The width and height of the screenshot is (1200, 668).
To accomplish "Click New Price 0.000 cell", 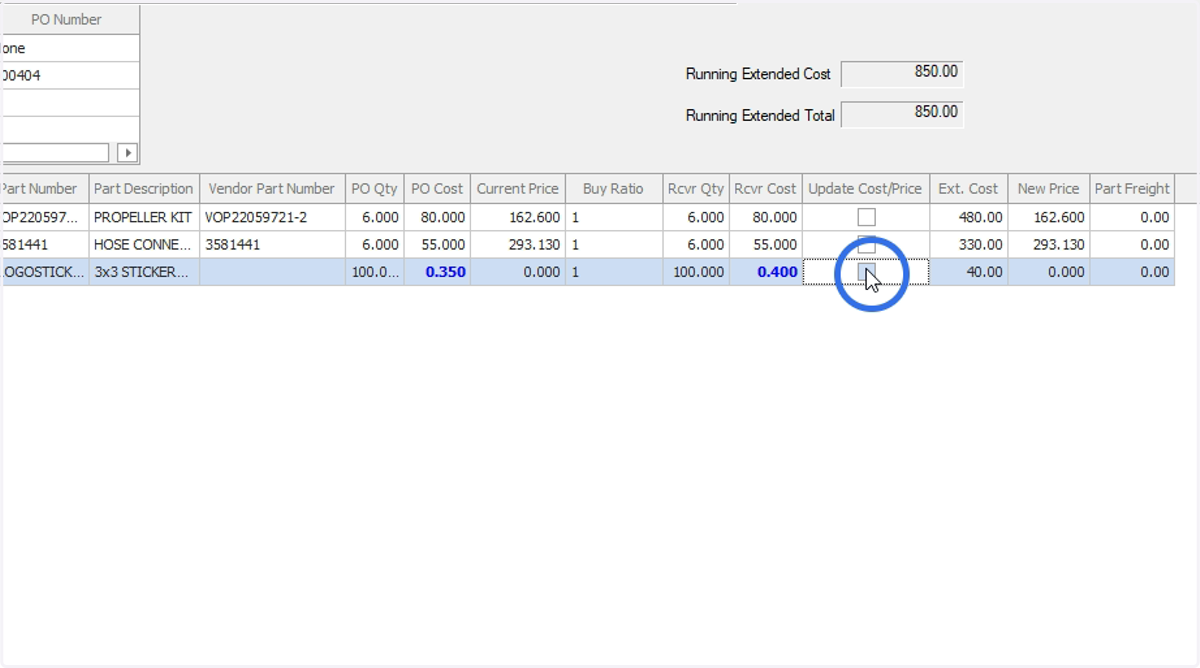I will pos(1048,271).
